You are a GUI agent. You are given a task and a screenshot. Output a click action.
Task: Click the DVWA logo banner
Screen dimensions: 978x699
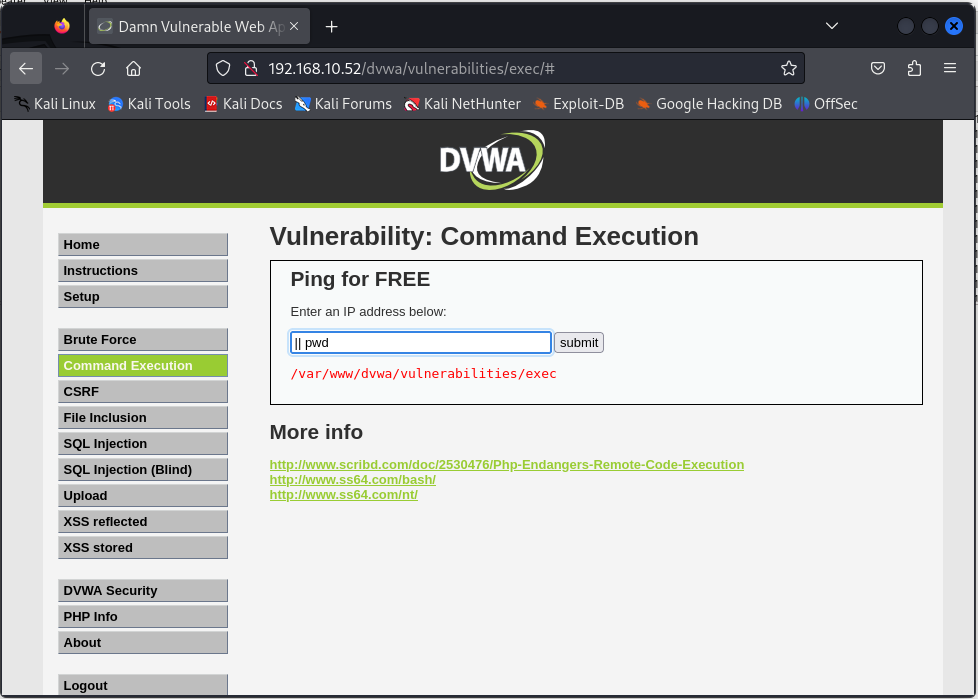coord(492,160)
